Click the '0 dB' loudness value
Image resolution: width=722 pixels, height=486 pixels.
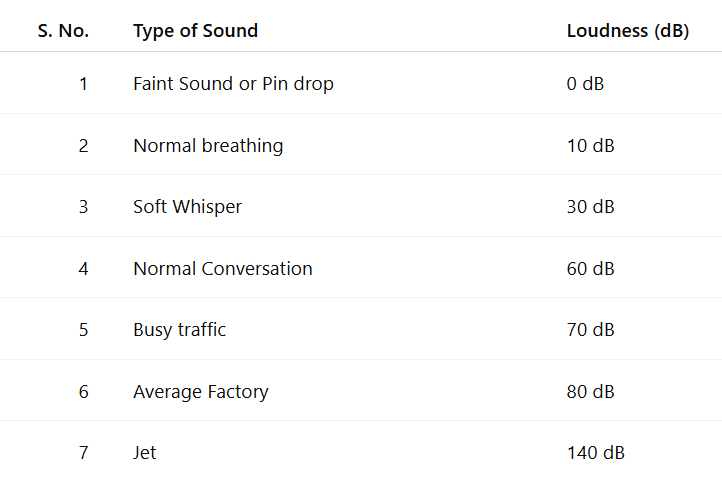585,84
